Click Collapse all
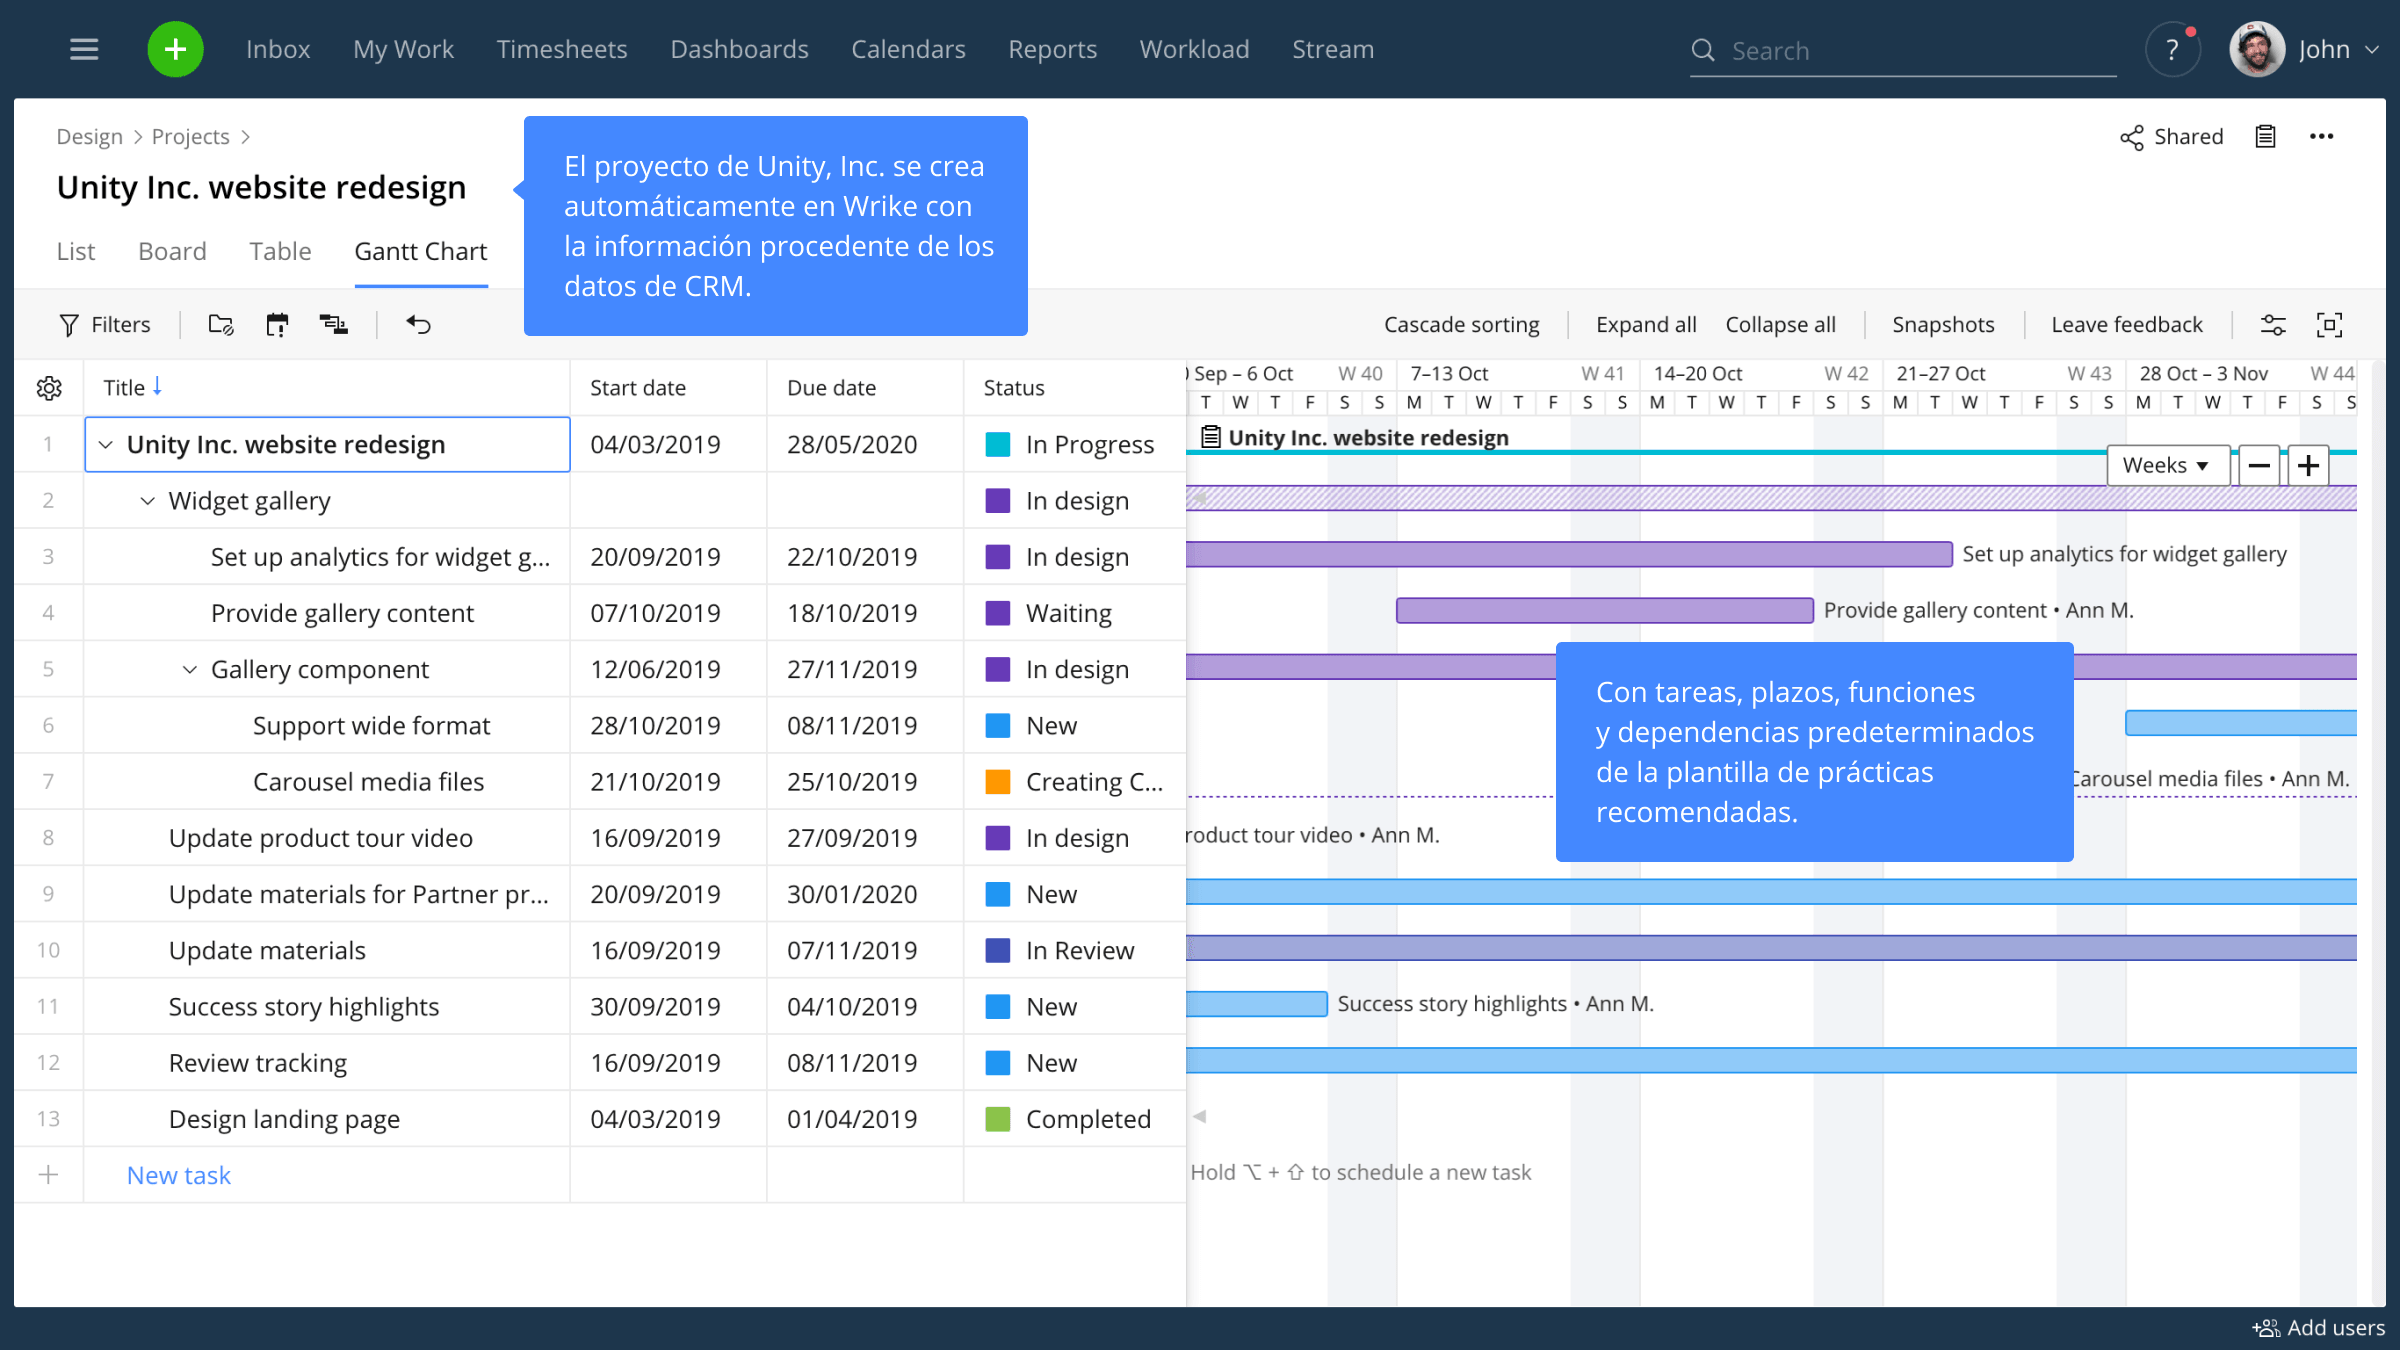Viewport: 2400px width, 1350px height. click(1780, 325)
